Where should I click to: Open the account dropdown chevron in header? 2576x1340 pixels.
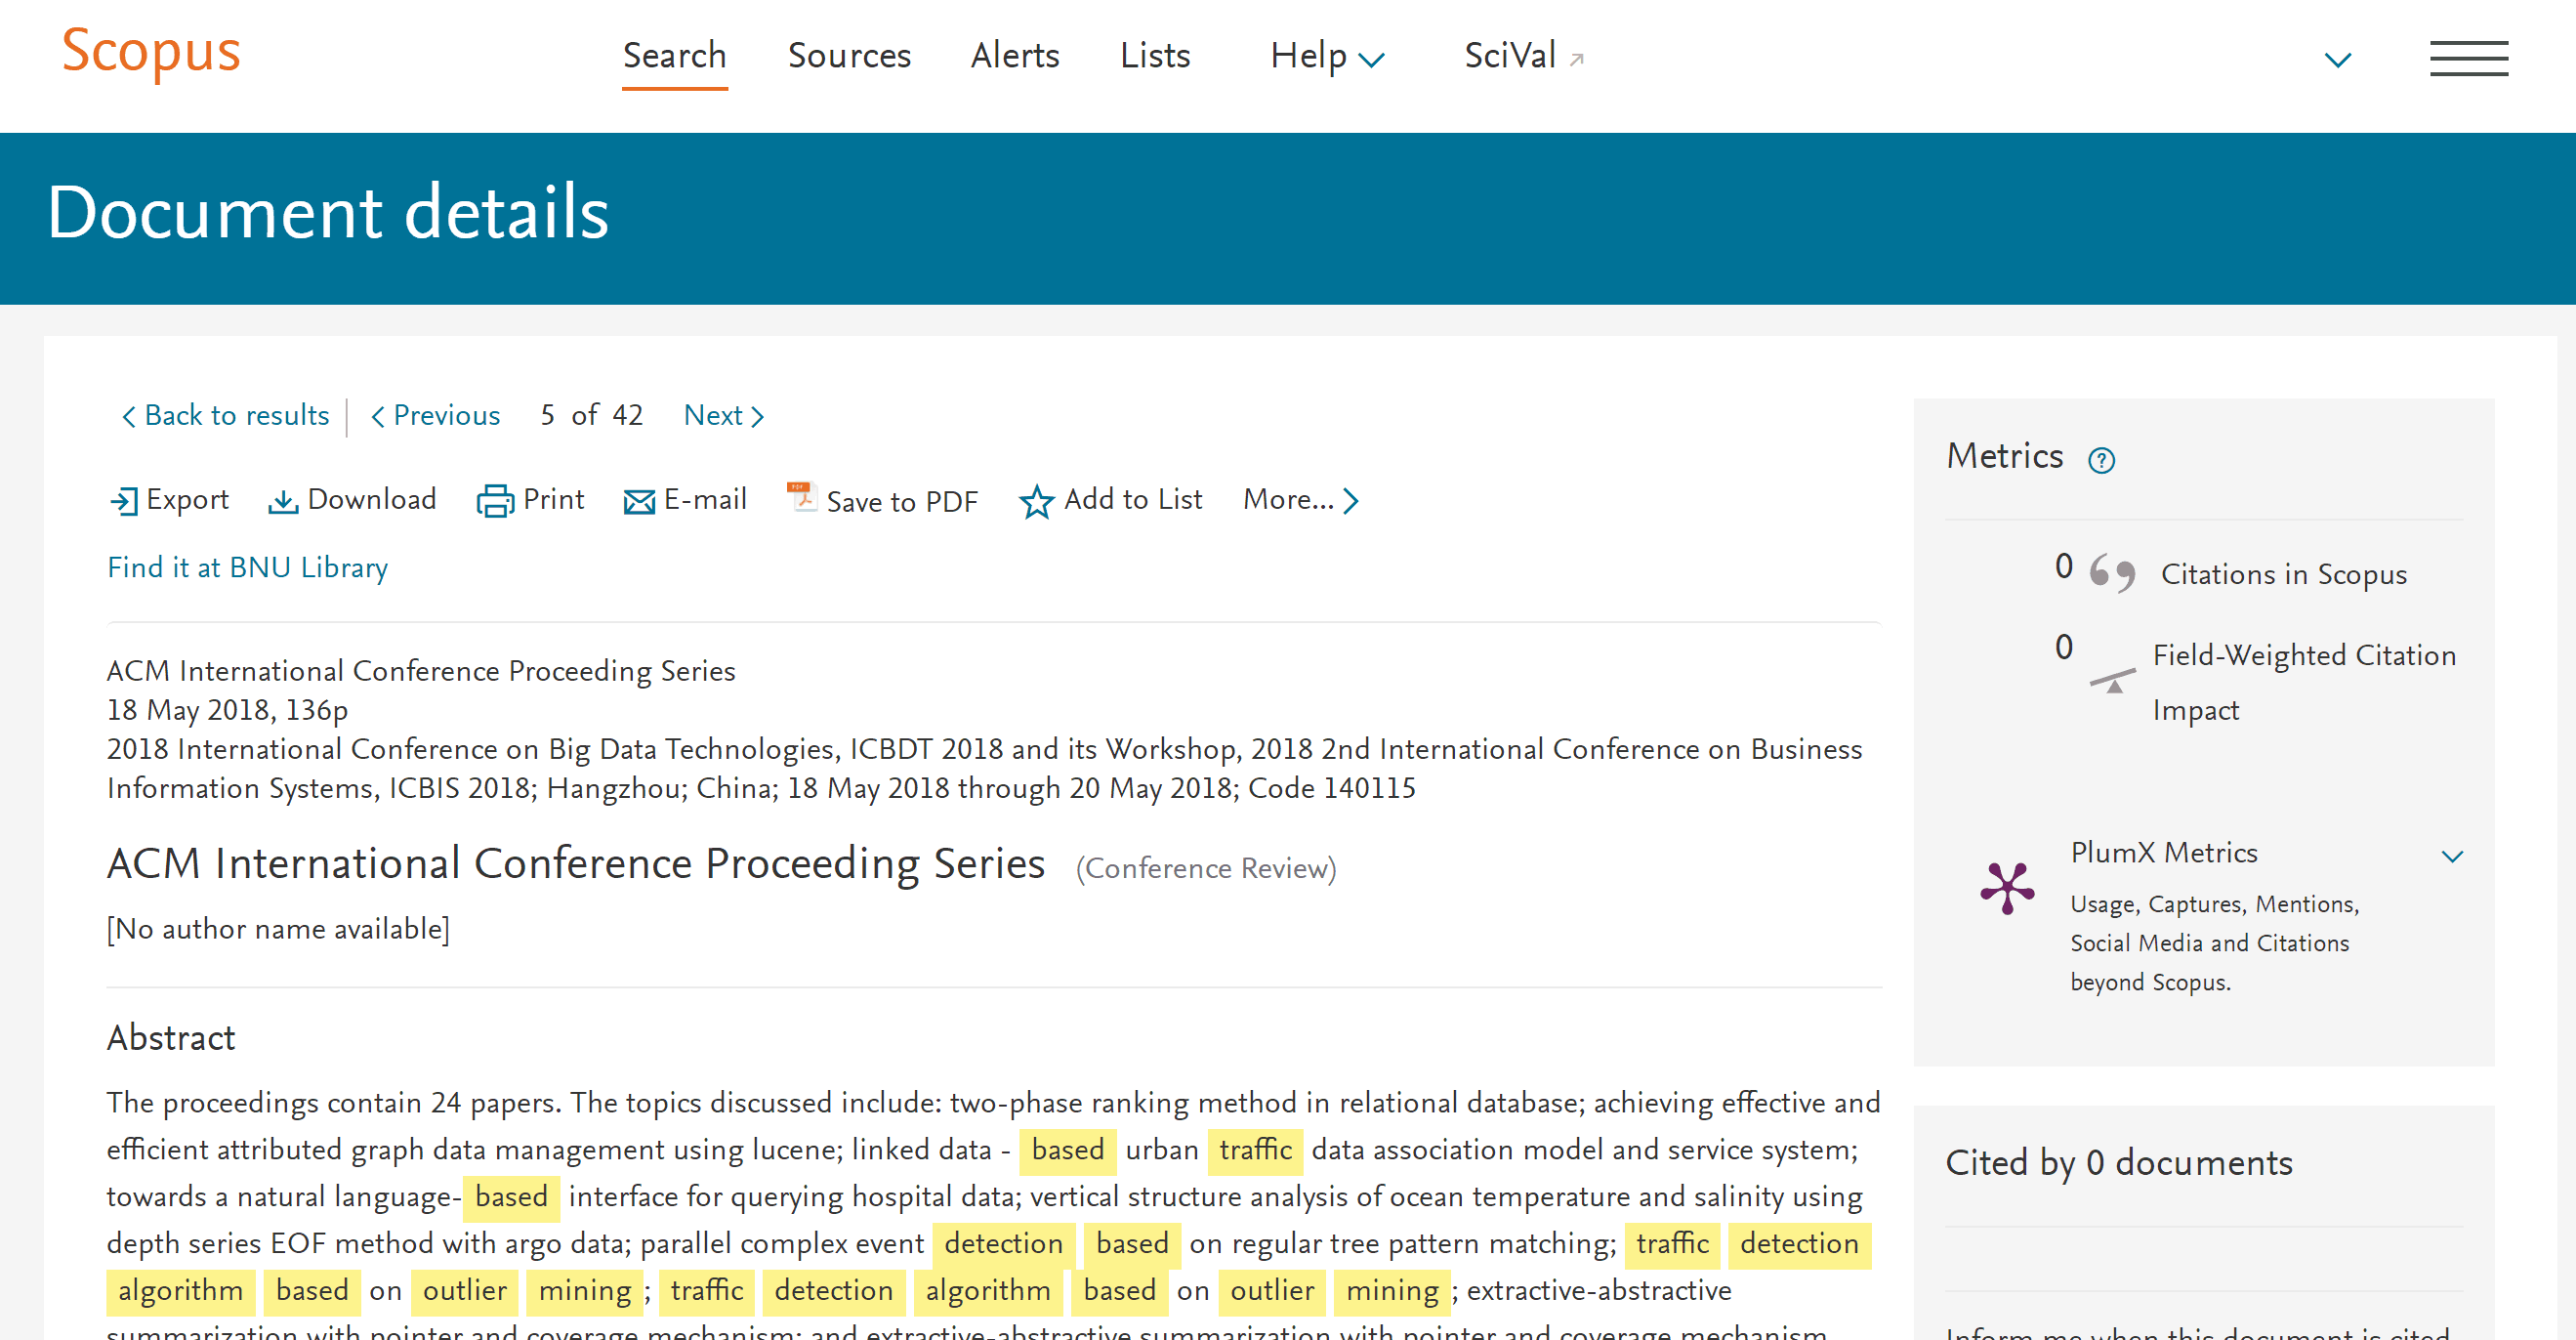[2337, 60]
